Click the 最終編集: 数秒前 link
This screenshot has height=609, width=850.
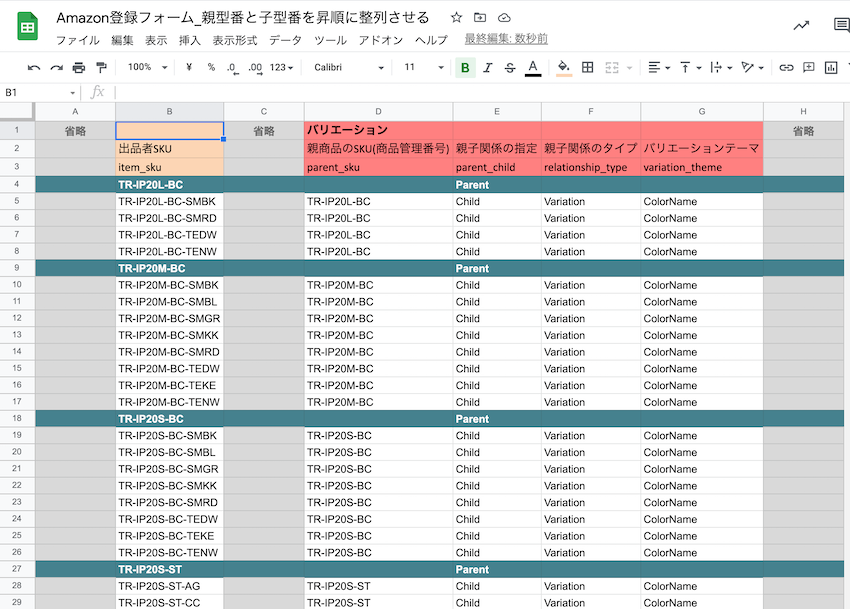(505, 39)
